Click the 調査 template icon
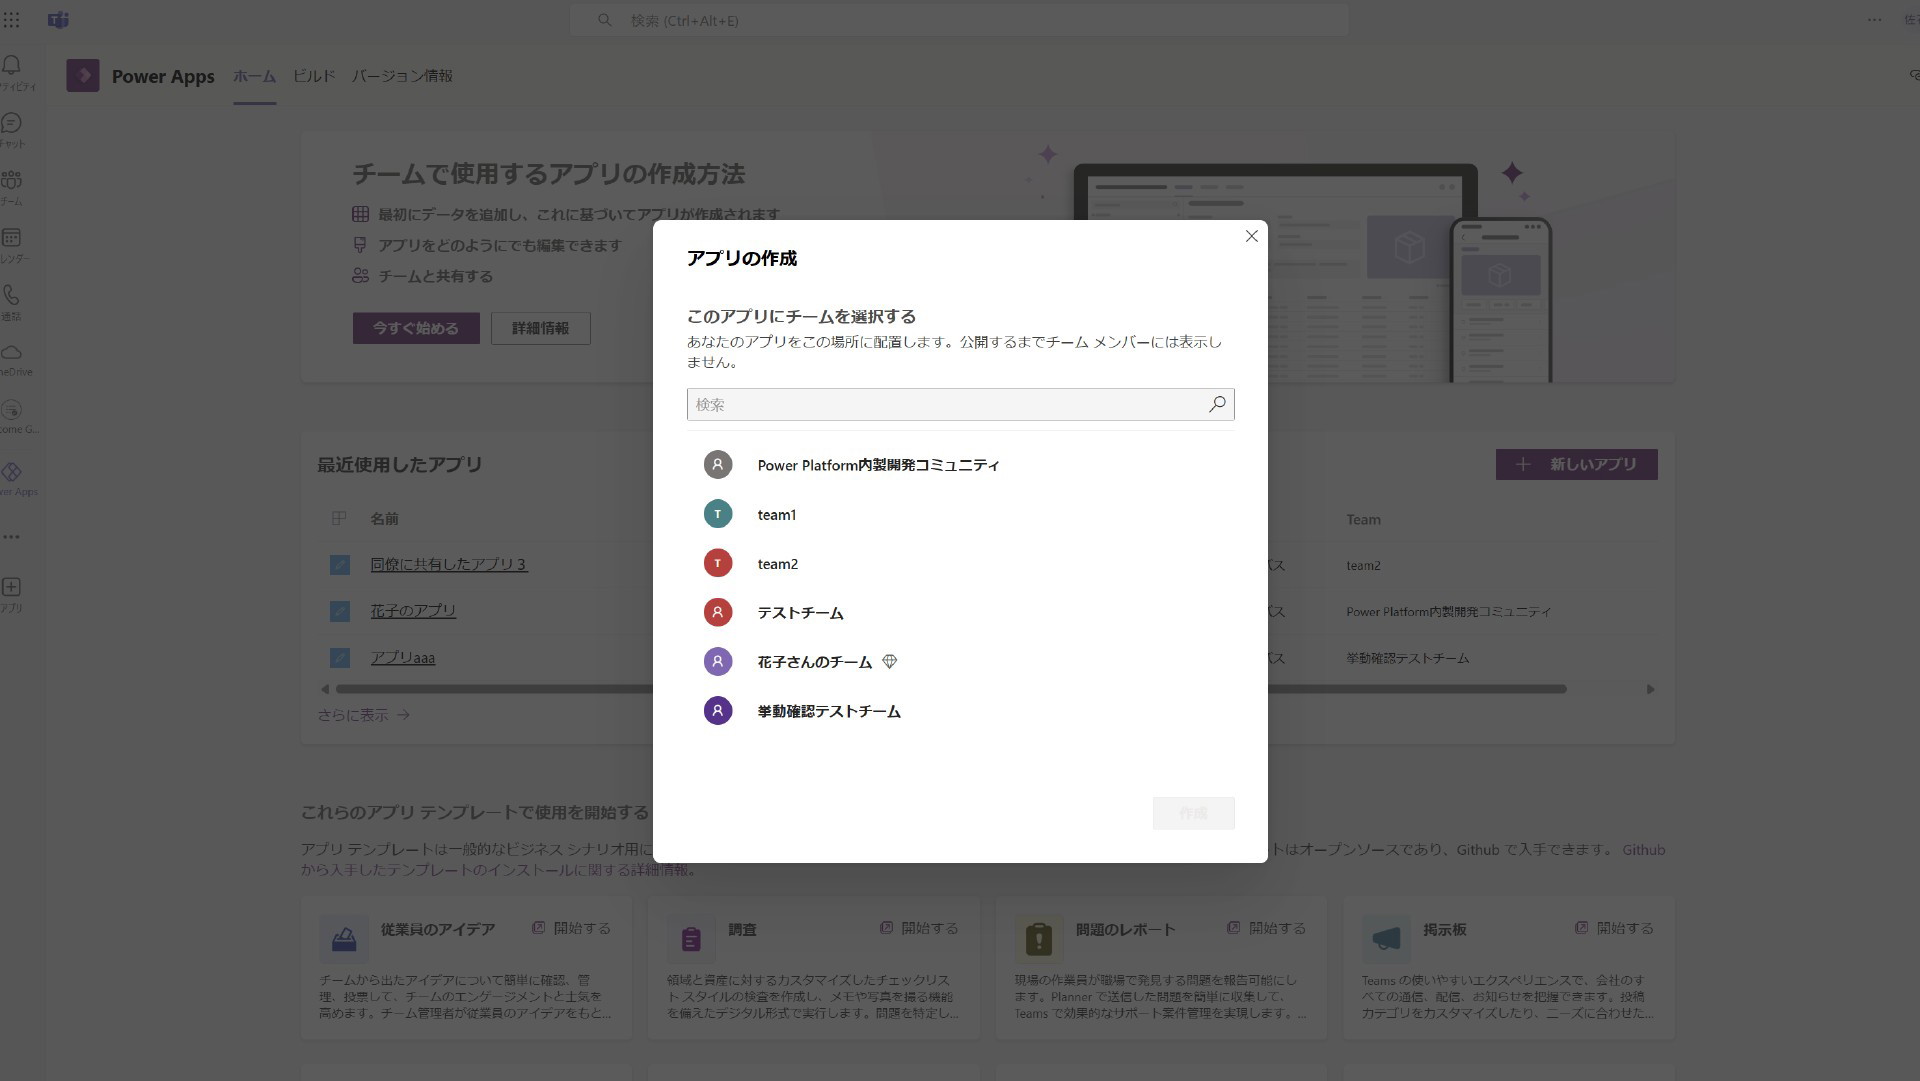 pyautogui.click(x=691, y=939)
